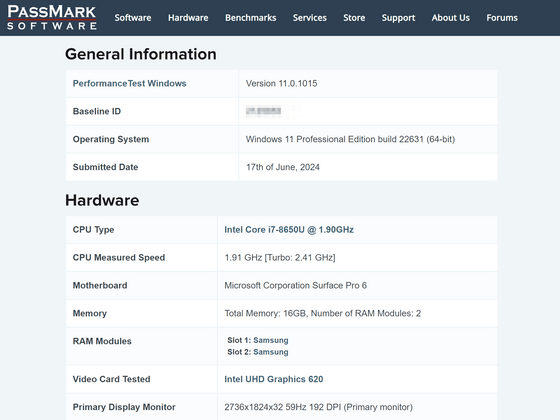Open the Slot 1 Samsung RAM link
560x420 pixels.
click(271, 340)
